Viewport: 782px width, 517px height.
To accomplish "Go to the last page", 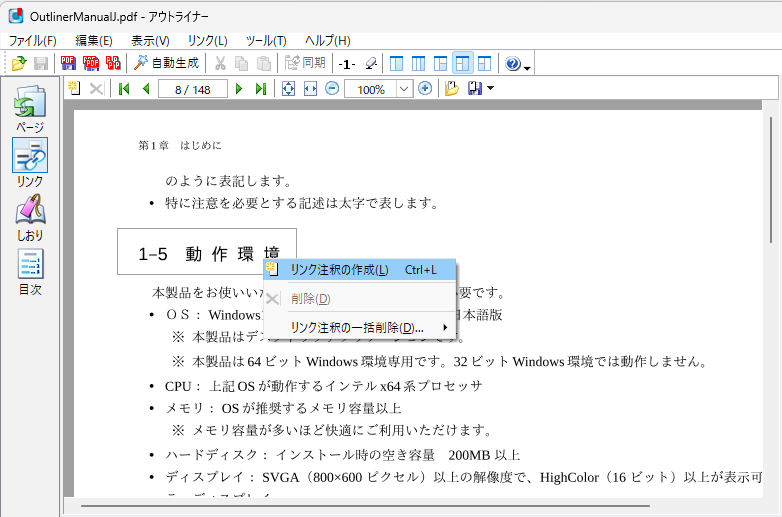I will (x=260, y=89).
